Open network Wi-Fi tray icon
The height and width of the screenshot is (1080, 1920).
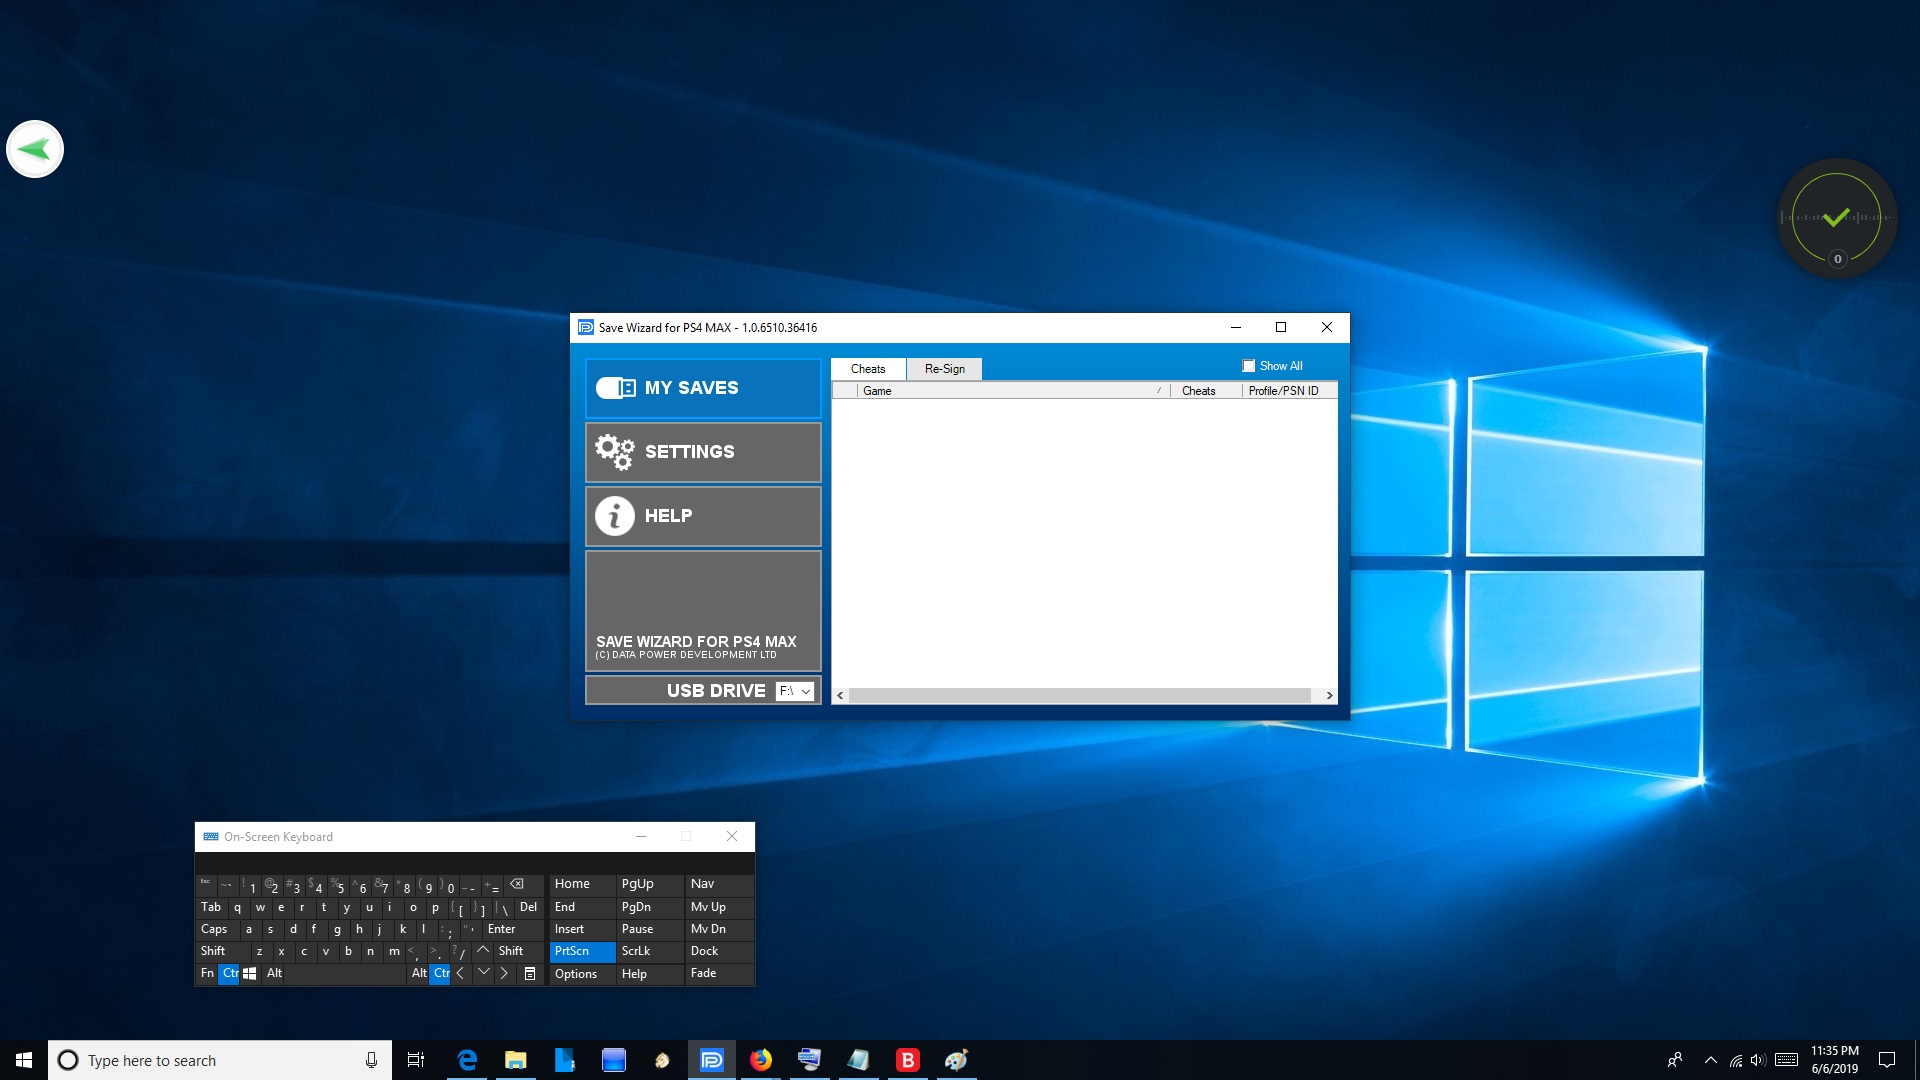(x=1736, y=1060)
